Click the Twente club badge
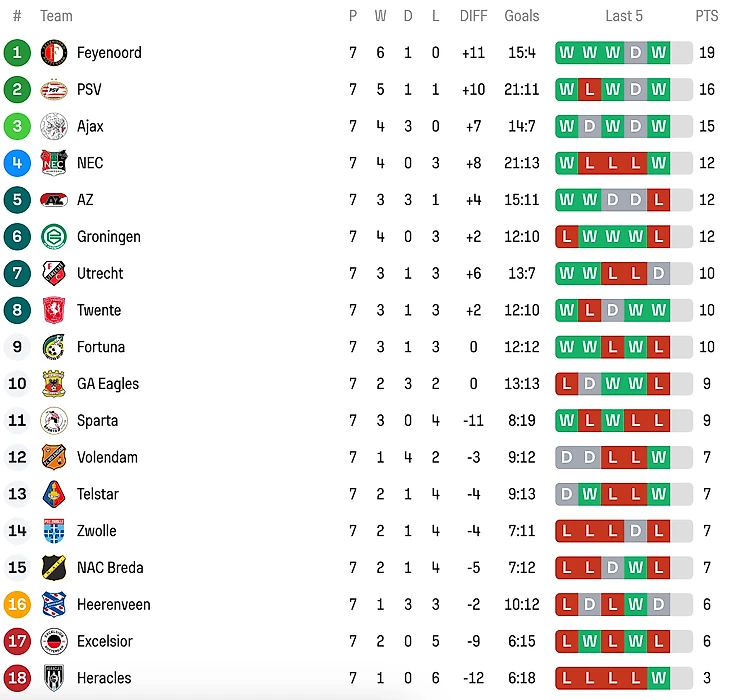 click(54, 310)
